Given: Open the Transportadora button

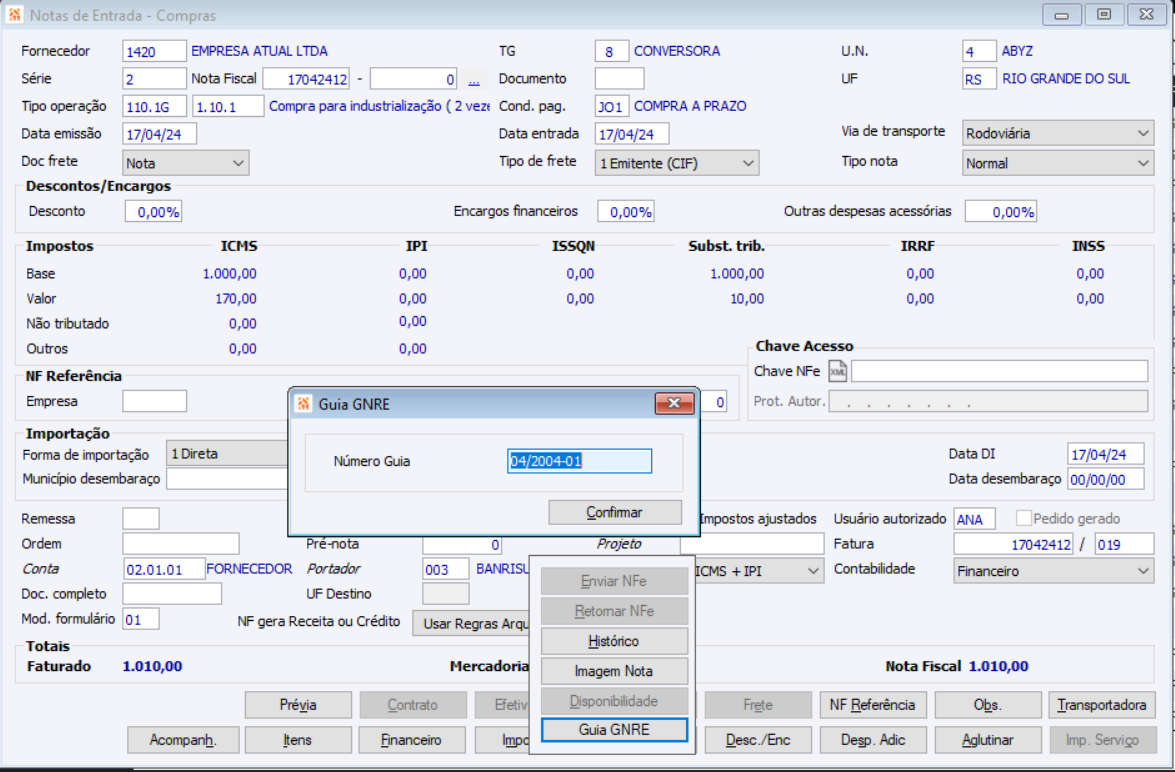Looking at the screenshot, I should click(1102, 705).
